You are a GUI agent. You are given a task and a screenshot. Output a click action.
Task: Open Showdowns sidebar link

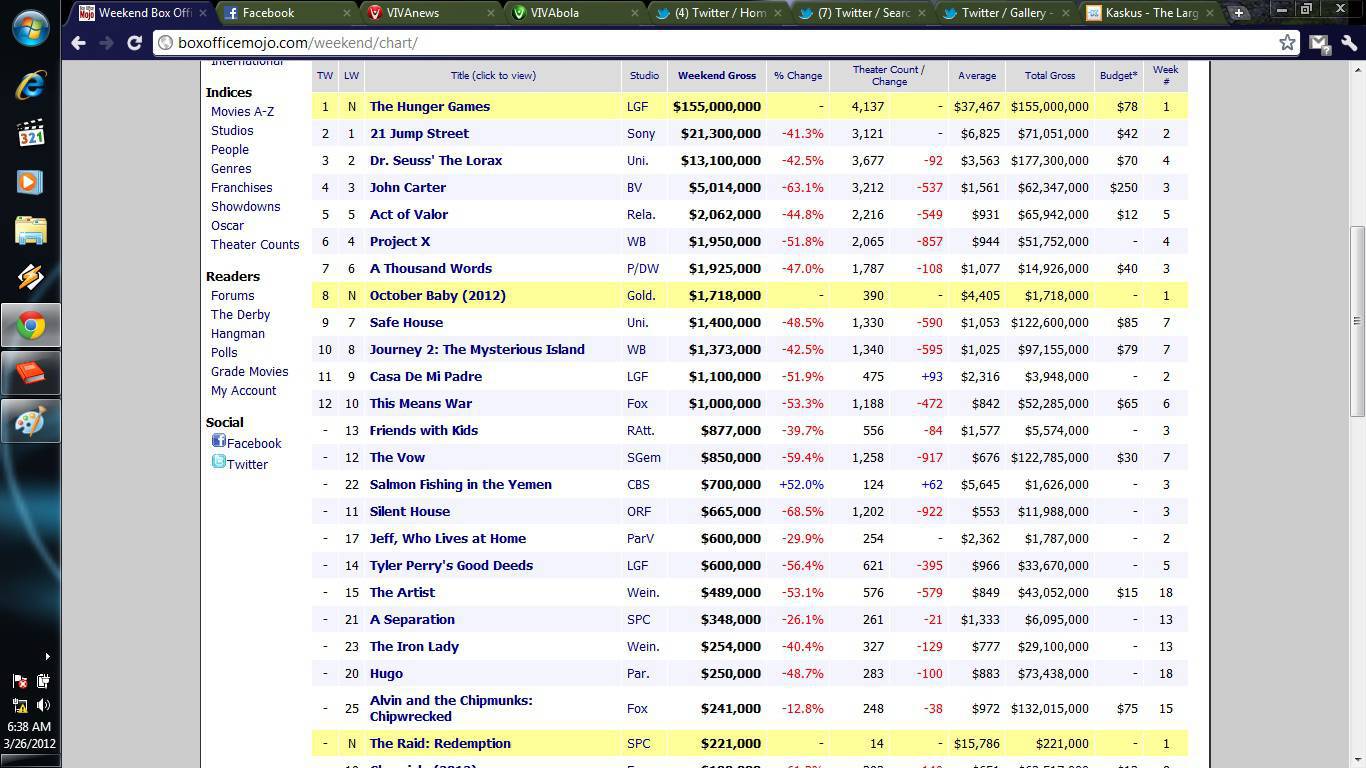coord(245,207)
